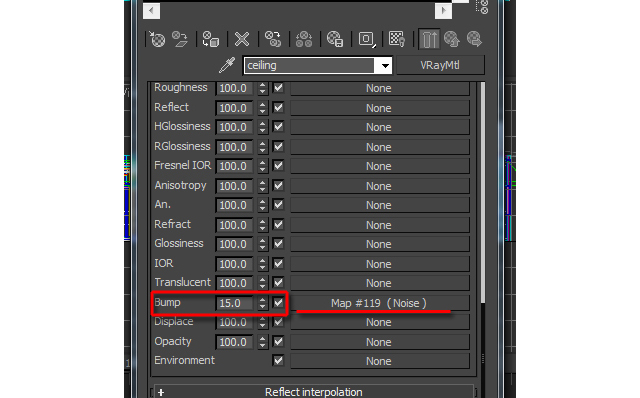640x398 pixels.
Task: Click the Roughness amount spinner arrows
Action: [x=262, y=88]
